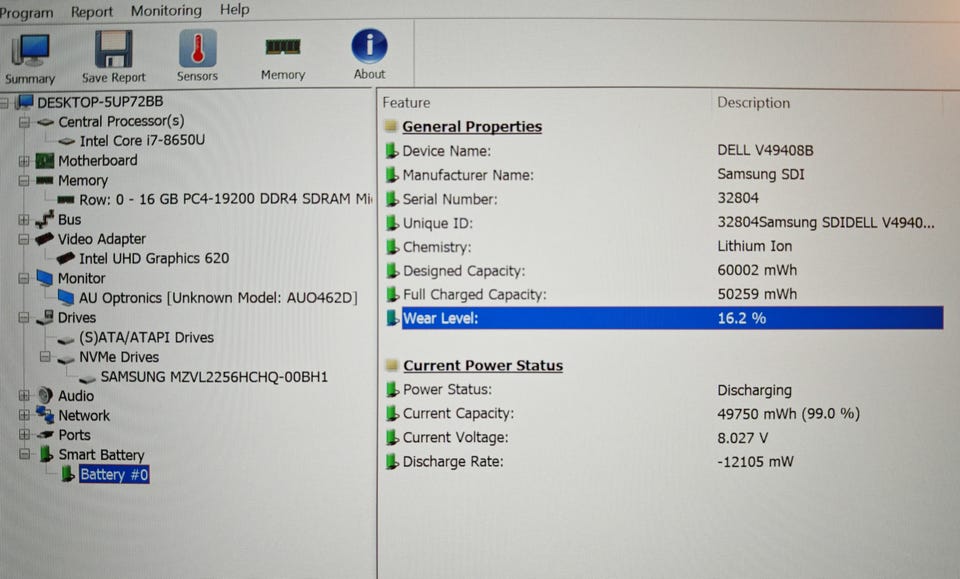Select the Current Voltage row

[664, 438]
